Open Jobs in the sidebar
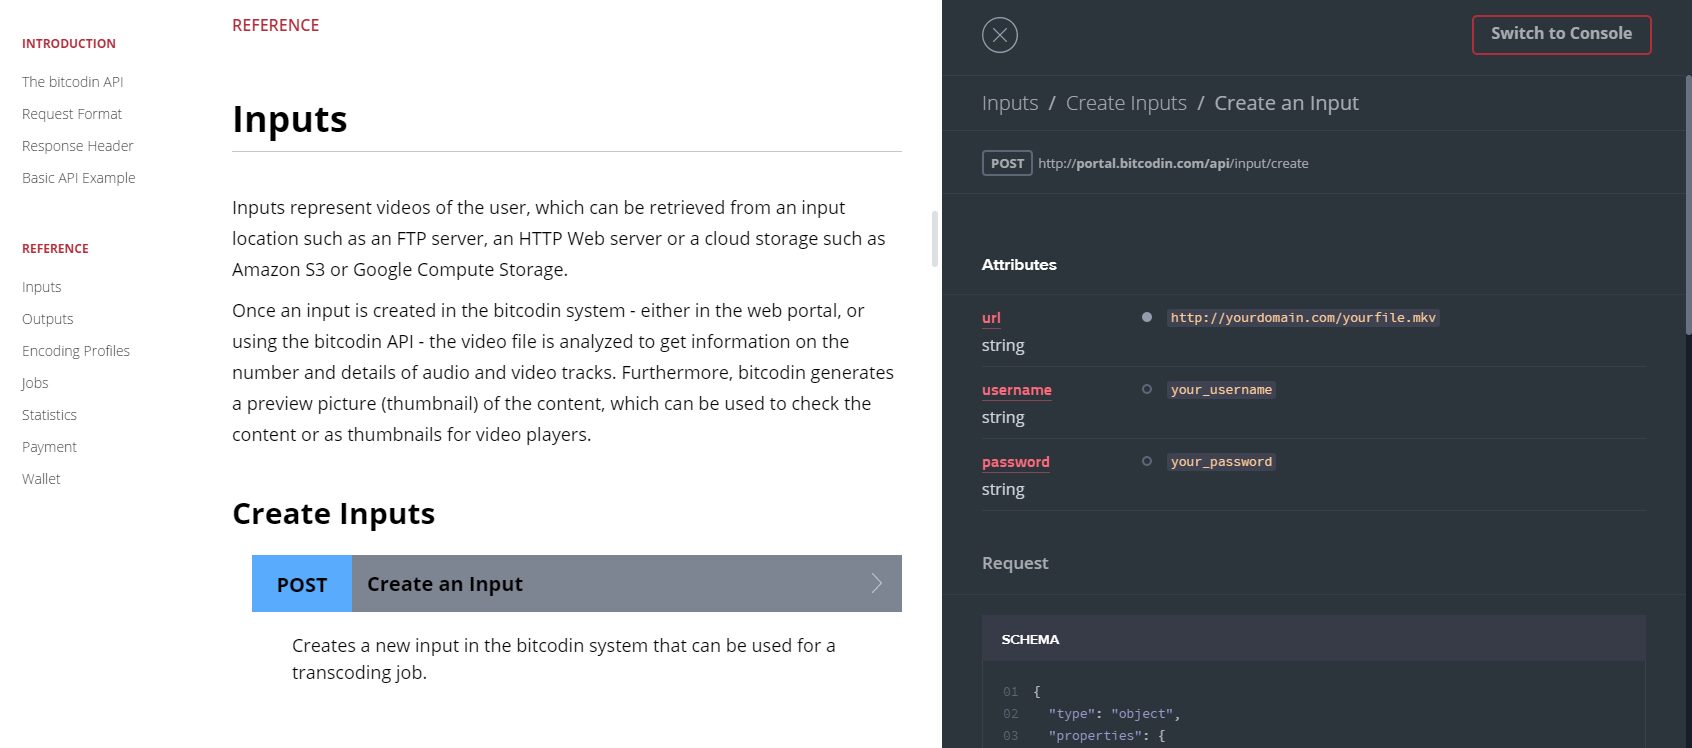This screenshot has height=748, width=1692. point(35,383)
